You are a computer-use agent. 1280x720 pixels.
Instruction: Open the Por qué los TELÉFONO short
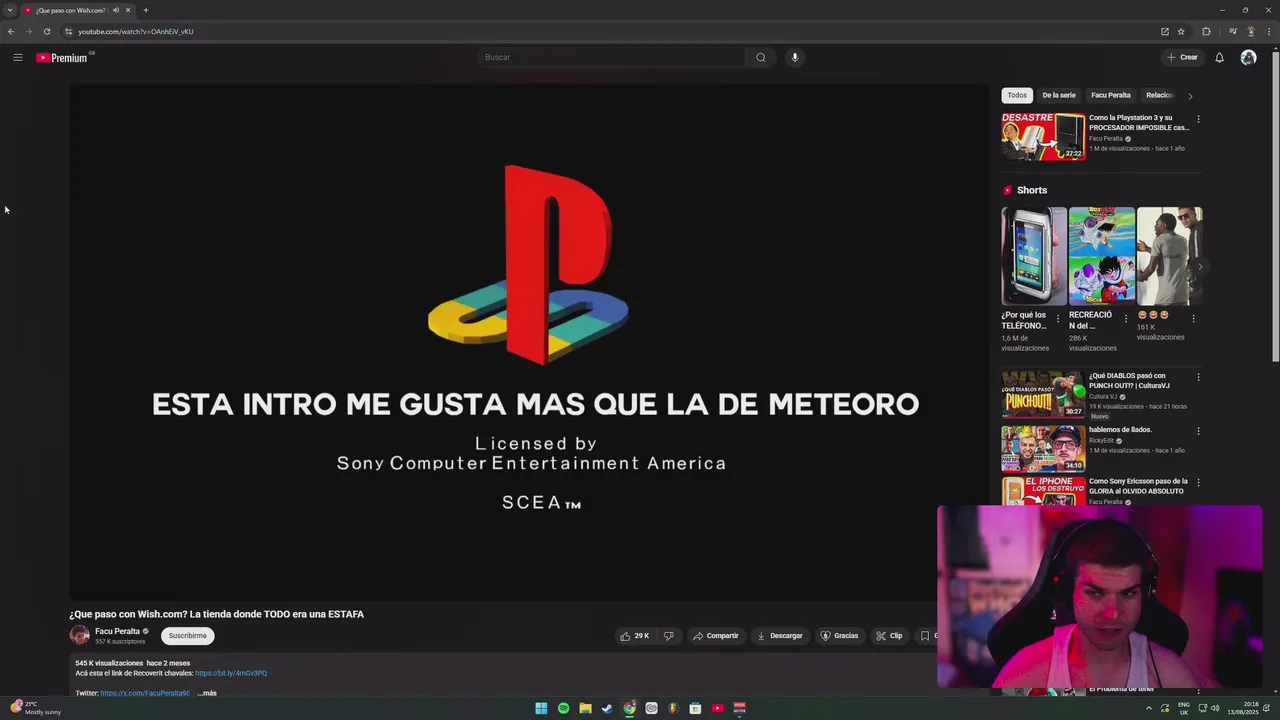tap(1034, 256)
